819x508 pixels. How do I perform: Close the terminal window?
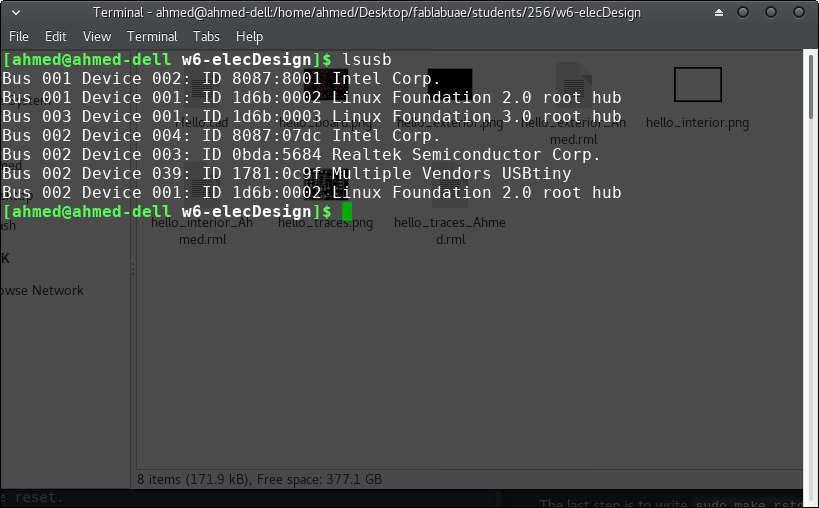point(799,13)
